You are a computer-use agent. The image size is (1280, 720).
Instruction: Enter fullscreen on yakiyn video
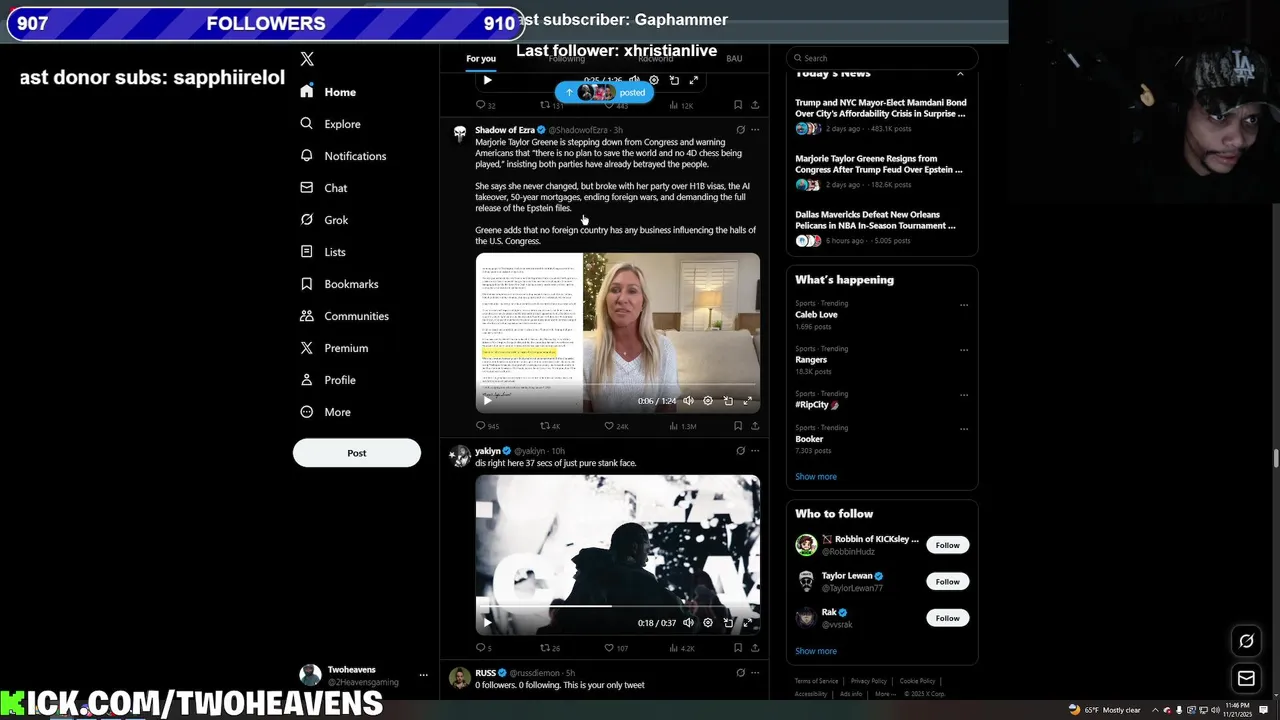[747, 622]
